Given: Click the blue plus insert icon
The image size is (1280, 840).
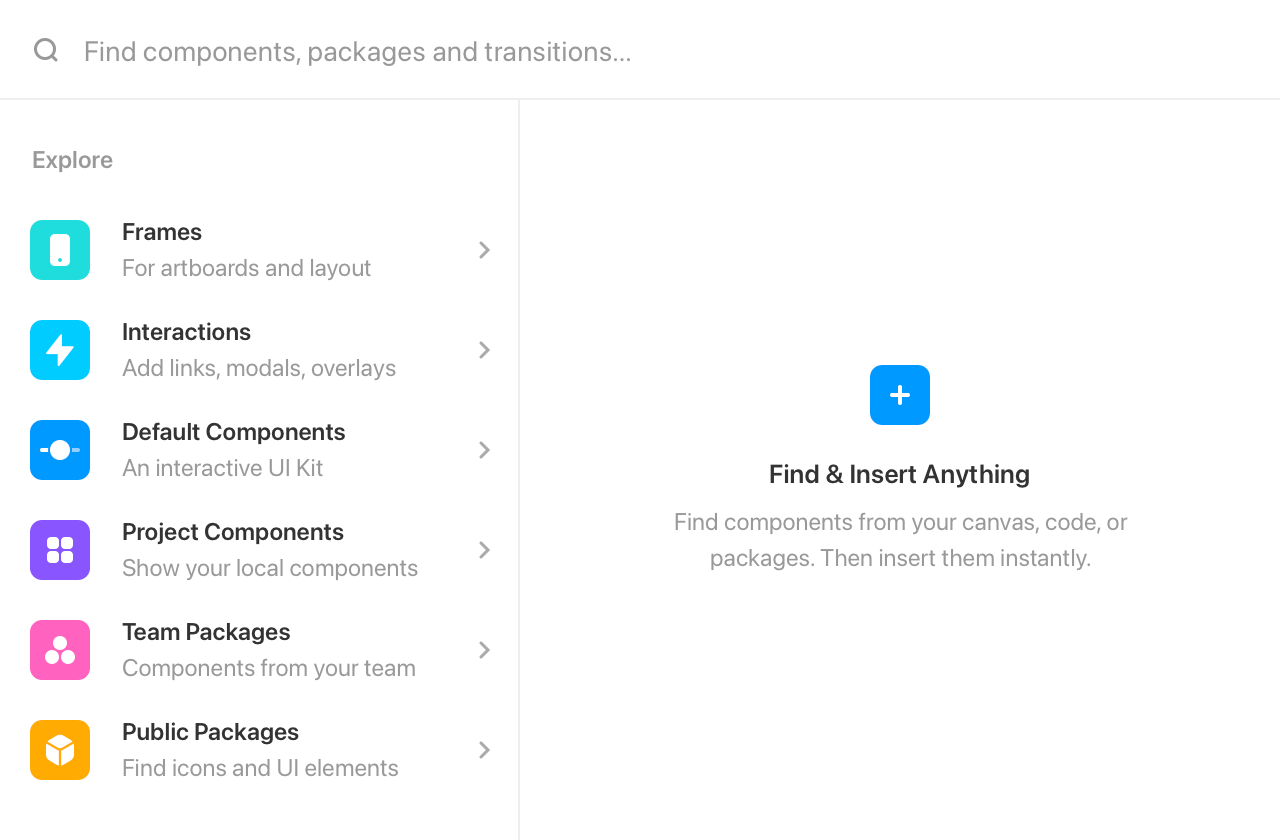Looking at the screenshot, I should pos(900,395).
